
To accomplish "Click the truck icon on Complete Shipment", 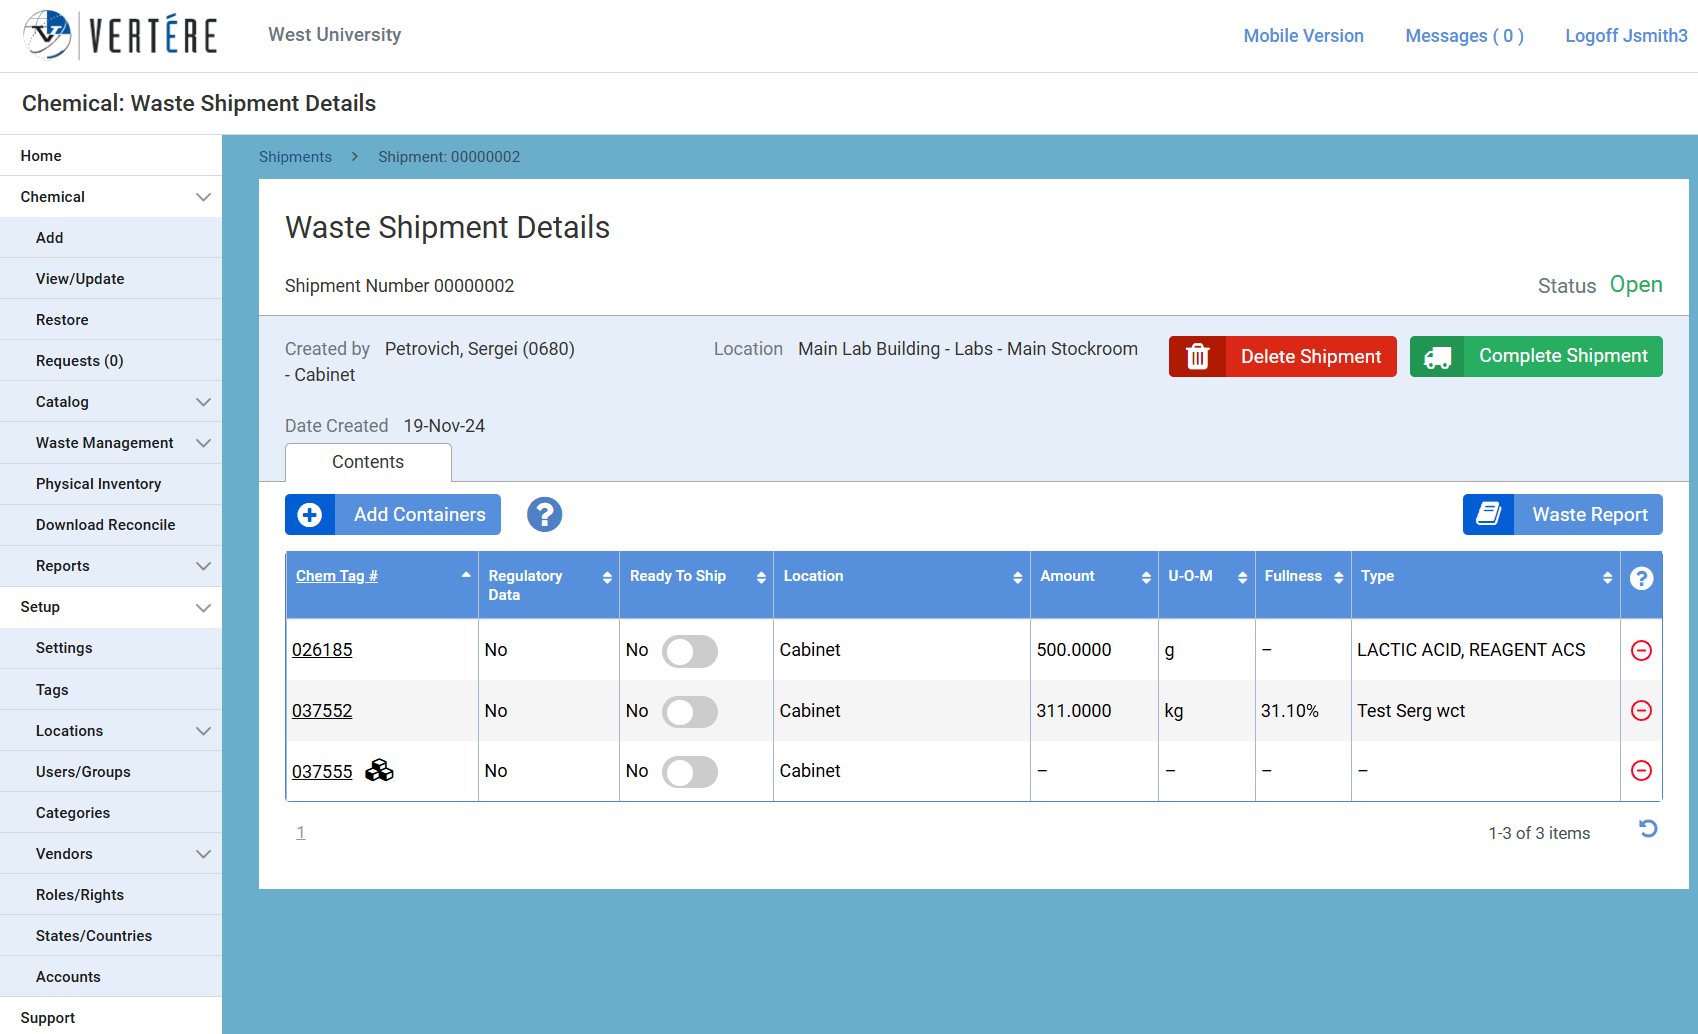I will pos(1438,357).
